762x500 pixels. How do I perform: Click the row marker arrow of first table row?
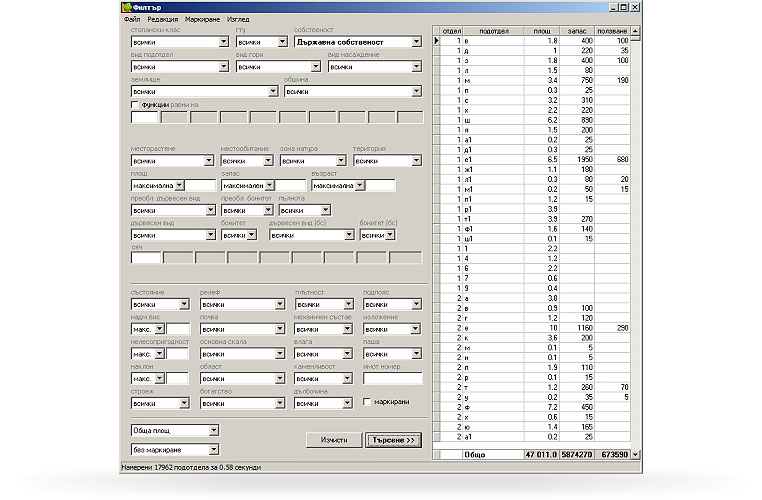pos(436,41)
